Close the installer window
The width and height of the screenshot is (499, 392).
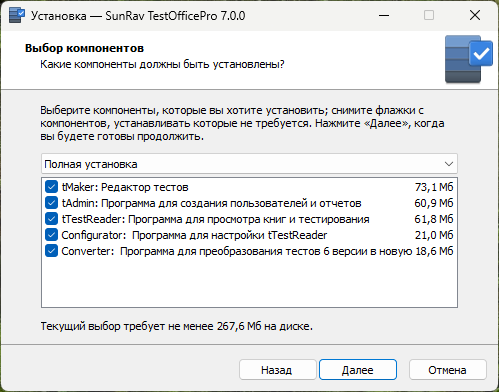[475, 15]
